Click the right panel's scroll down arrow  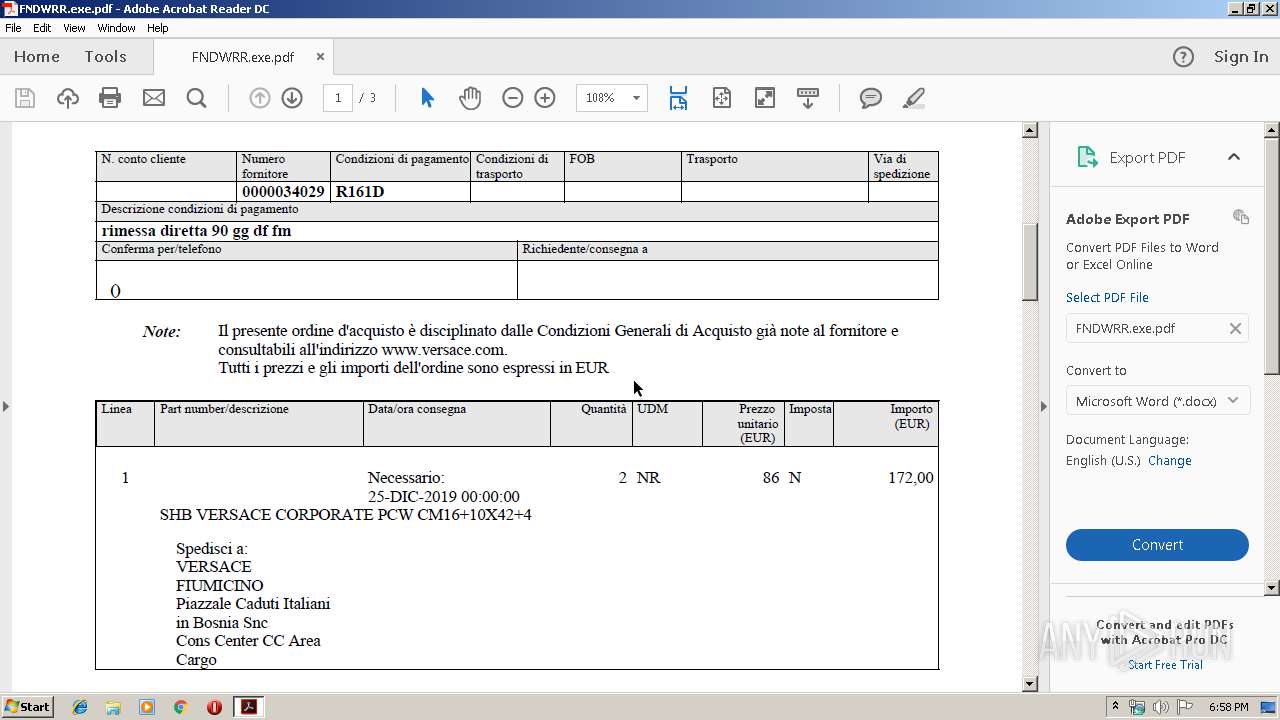1272,588
